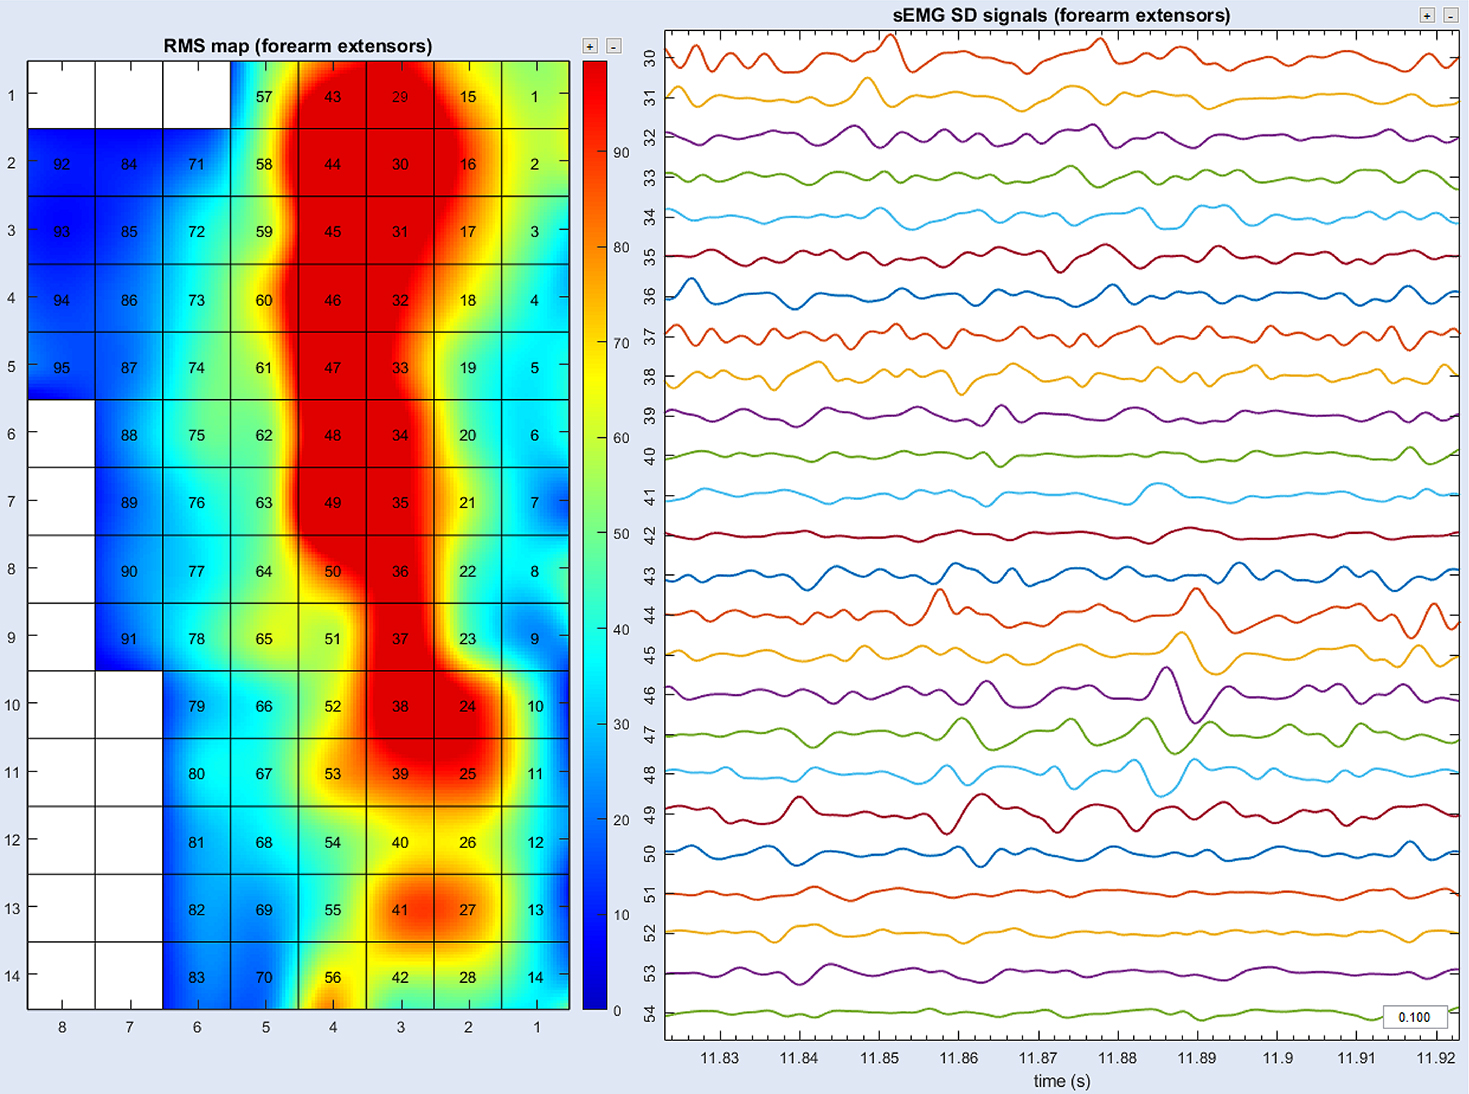Viewport: 1469px width, 1094px height.
Task: Select electrode cell 70 in the RMS map
Action: click(264, 976)
